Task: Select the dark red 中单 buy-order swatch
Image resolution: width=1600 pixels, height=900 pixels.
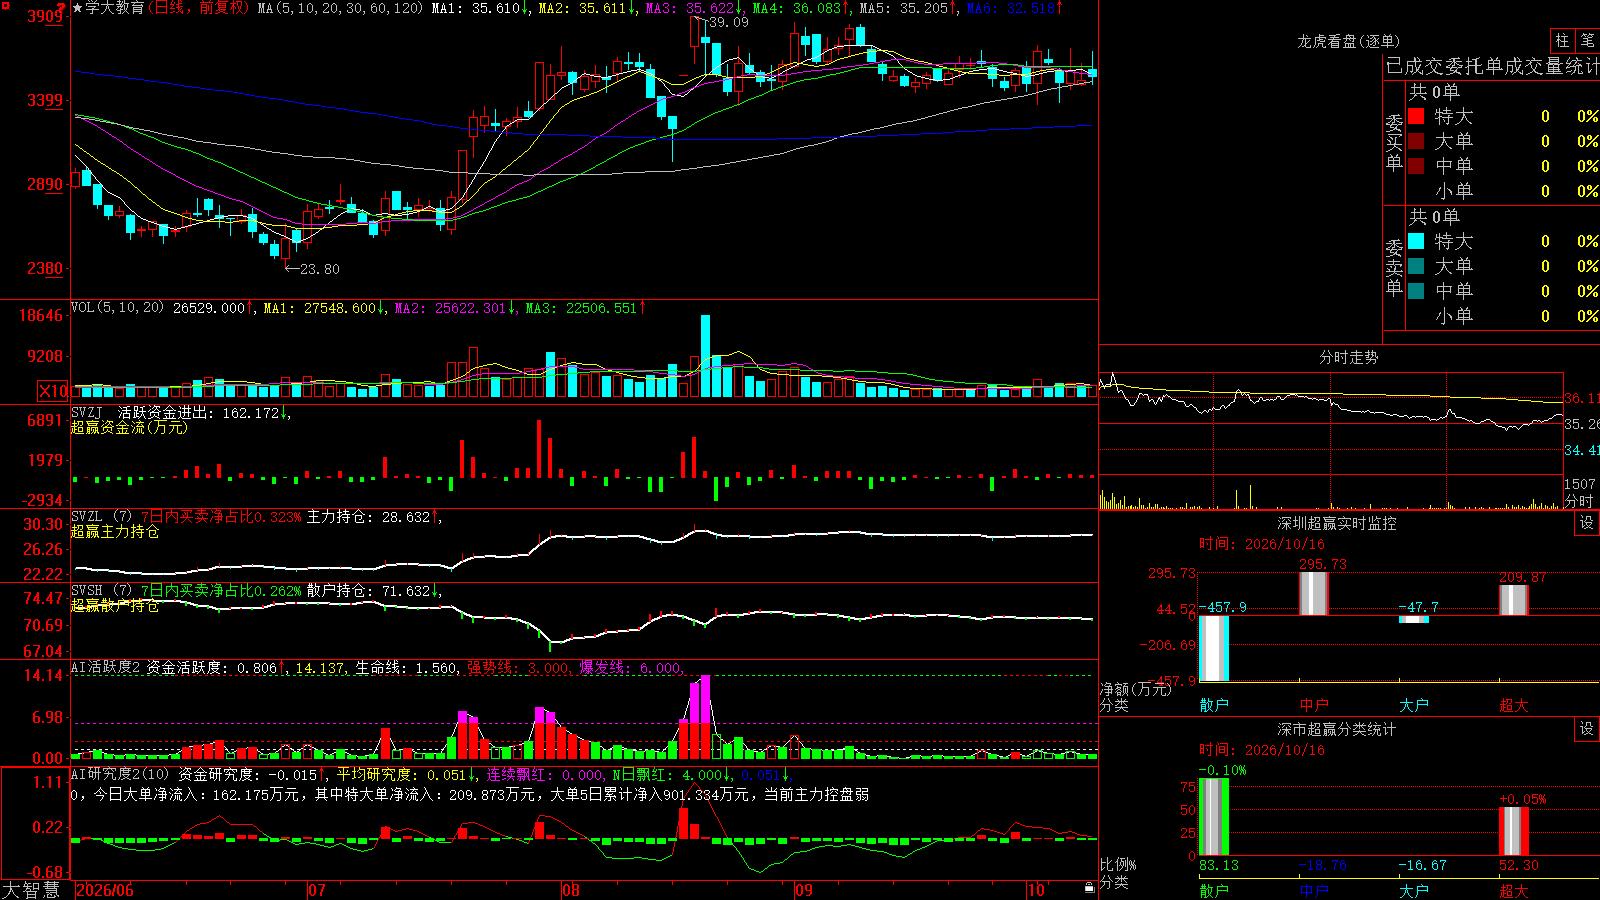Action: click(x=1416, y=166)
